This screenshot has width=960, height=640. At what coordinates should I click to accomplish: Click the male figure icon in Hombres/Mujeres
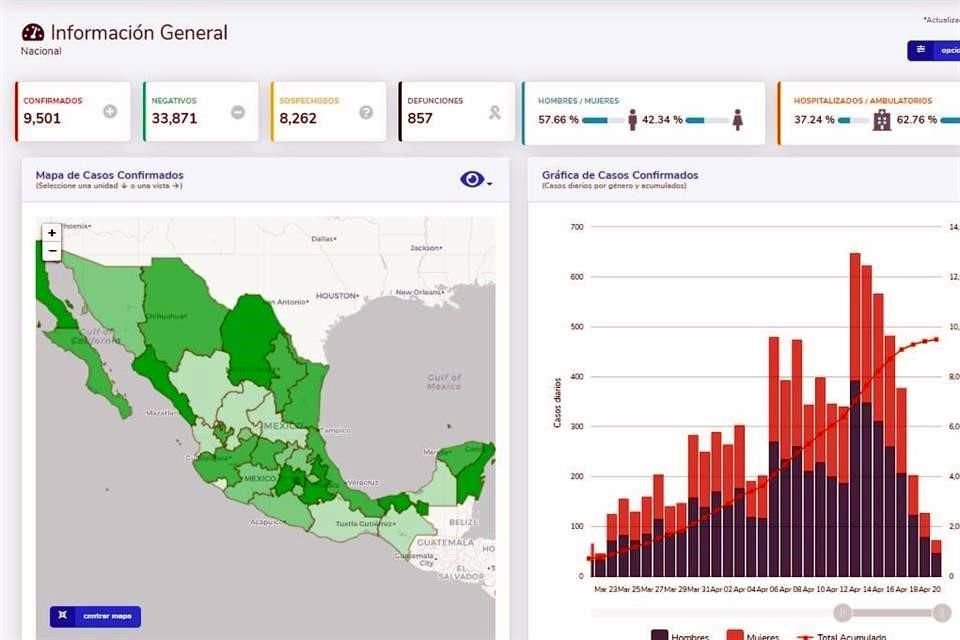632,120
